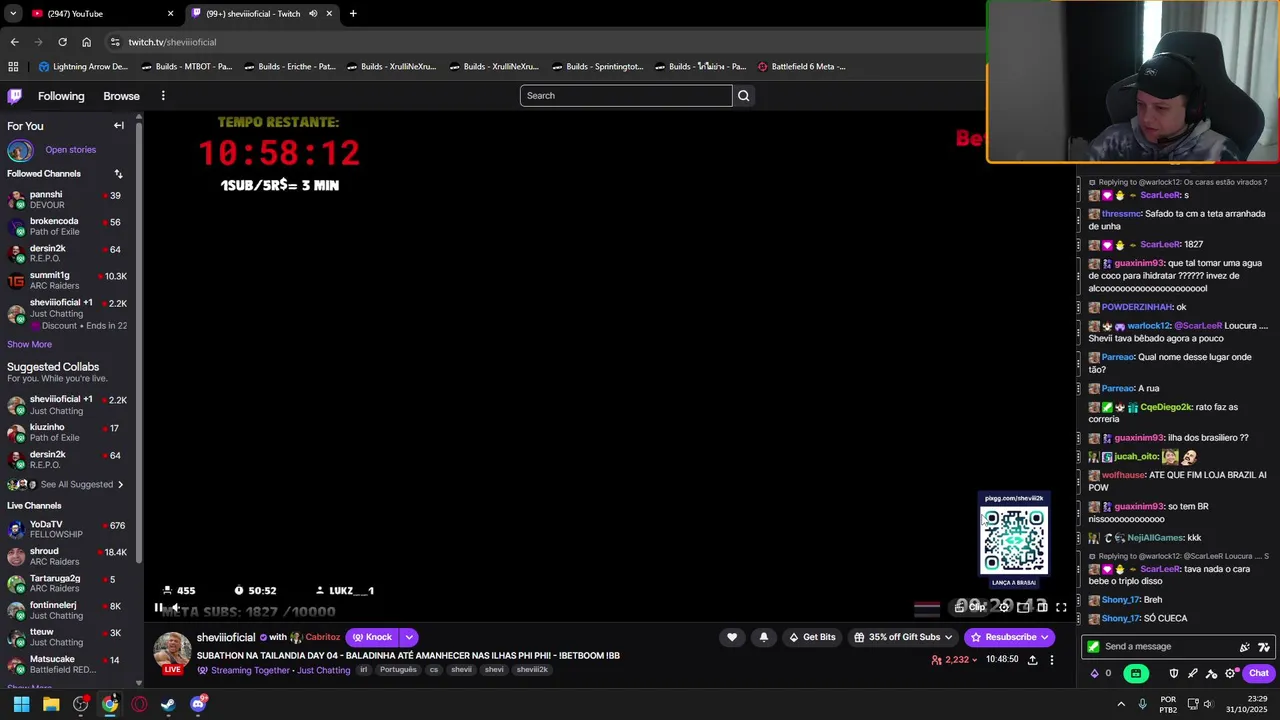
Task: Open the chat settings gear icon
Action: click(1231, 673)
